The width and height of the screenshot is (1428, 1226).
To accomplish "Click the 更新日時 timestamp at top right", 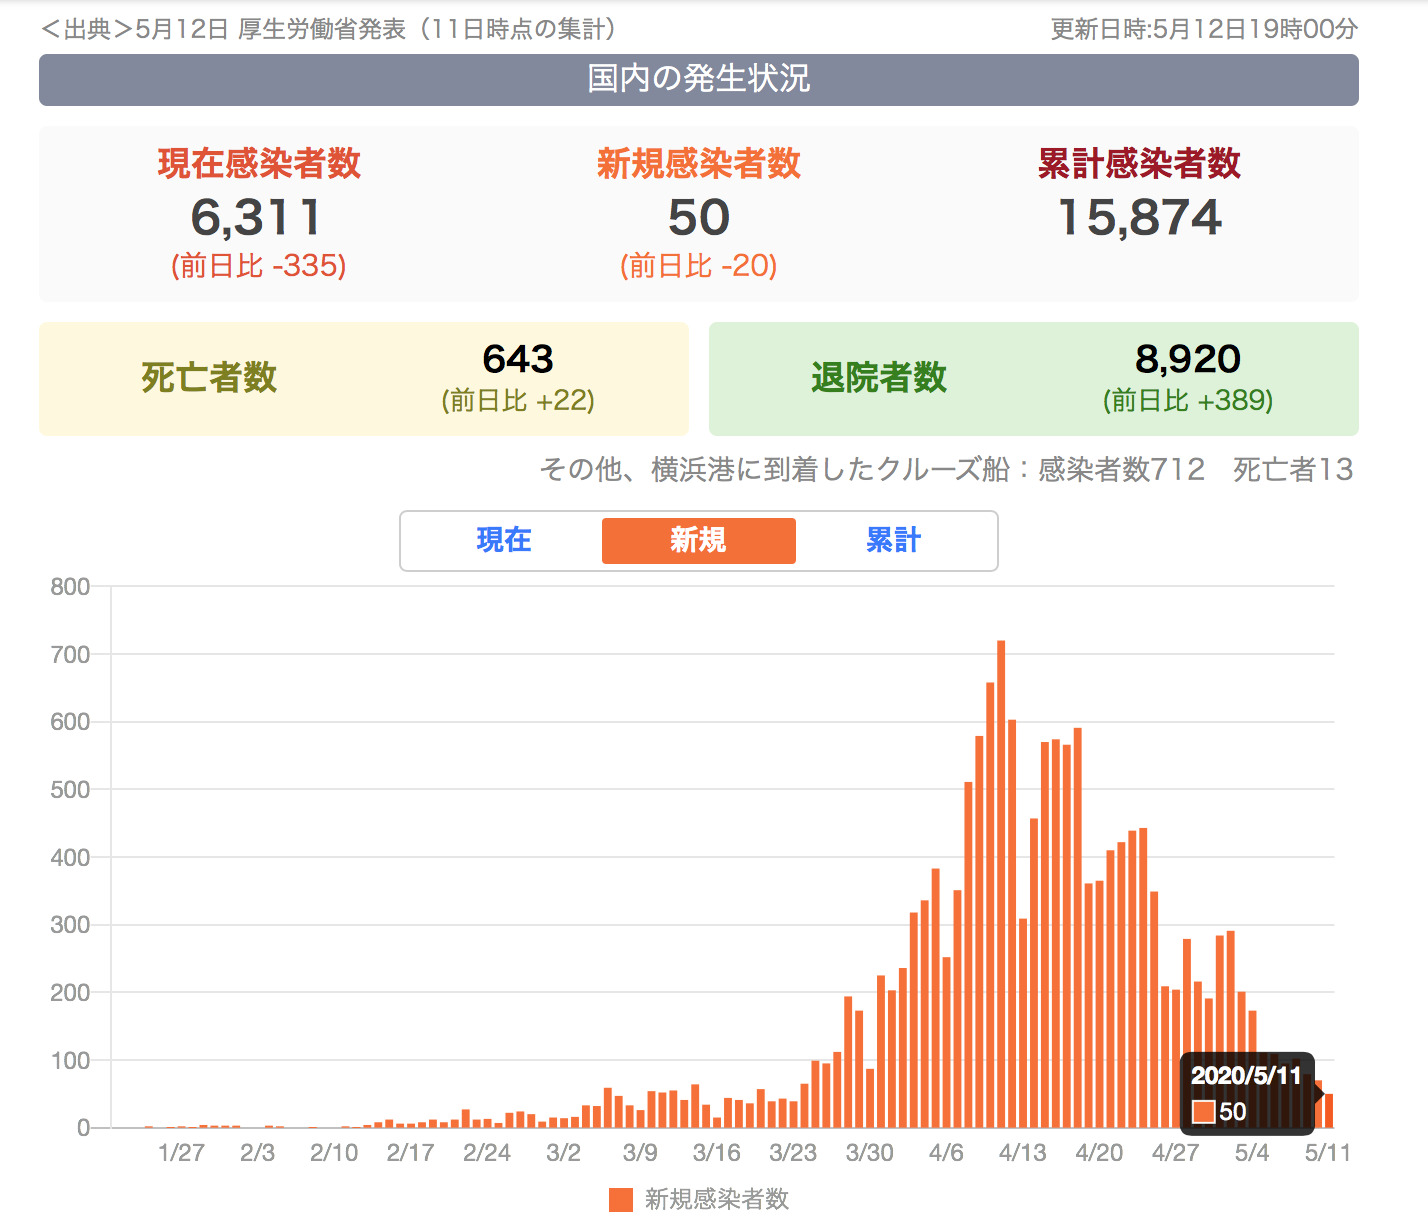I will tap(1203, 29).
